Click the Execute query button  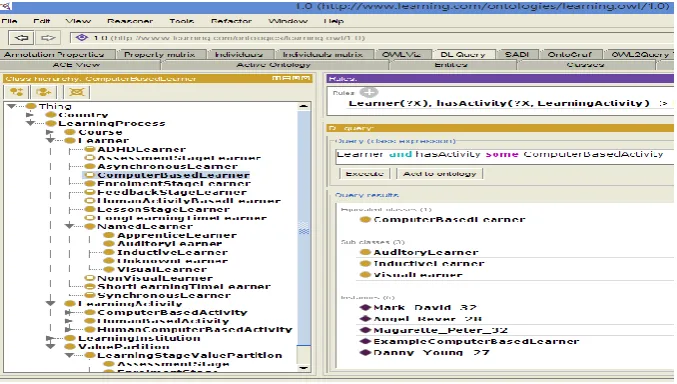pyautogui.click(x=365, y=174)
